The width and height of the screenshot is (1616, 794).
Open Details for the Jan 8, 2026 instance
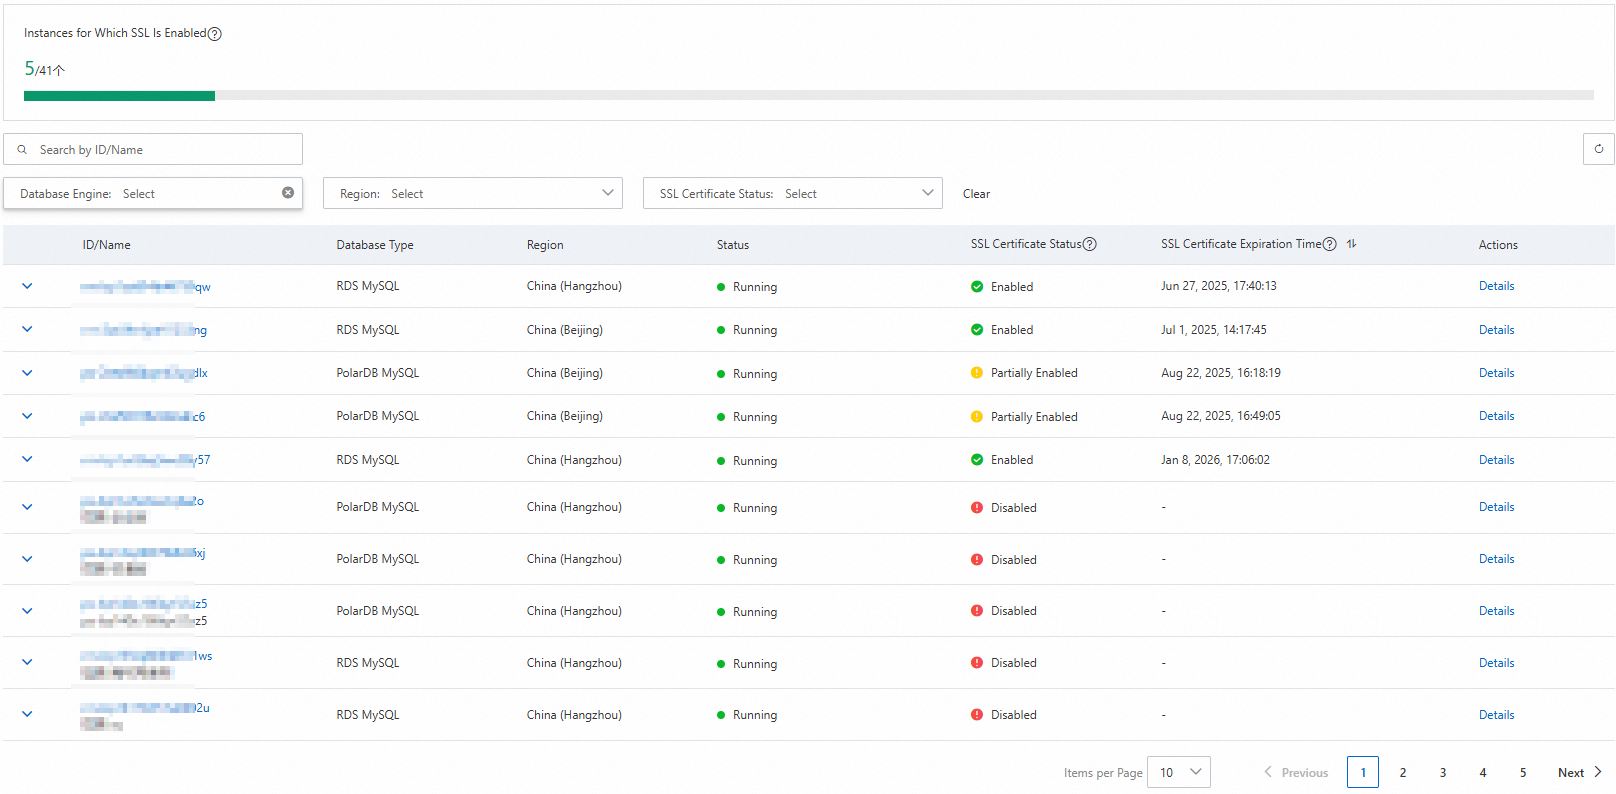click(1496, 460)
